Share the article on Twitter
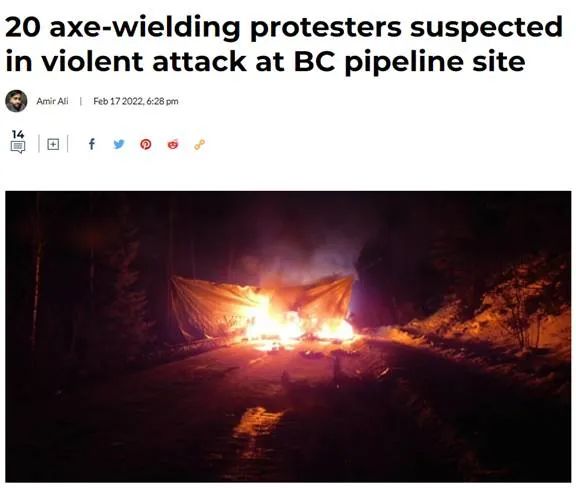Screen dimensions: 576x488 click(x=119, y=144)
